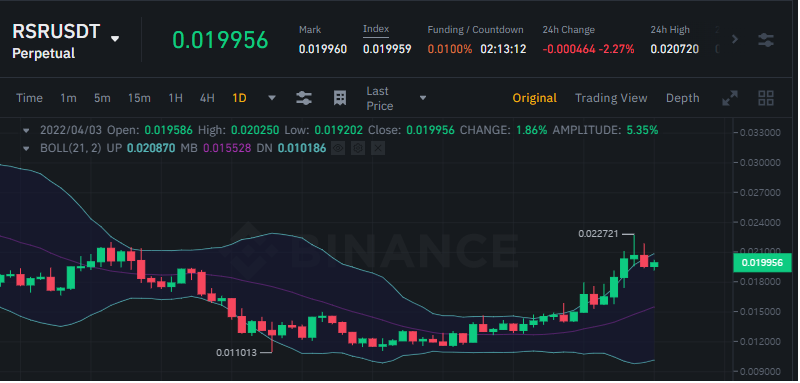The width and height of the screenshot is (800, 383).
Task: Select the 4H interval
Action: pos(207,98)
